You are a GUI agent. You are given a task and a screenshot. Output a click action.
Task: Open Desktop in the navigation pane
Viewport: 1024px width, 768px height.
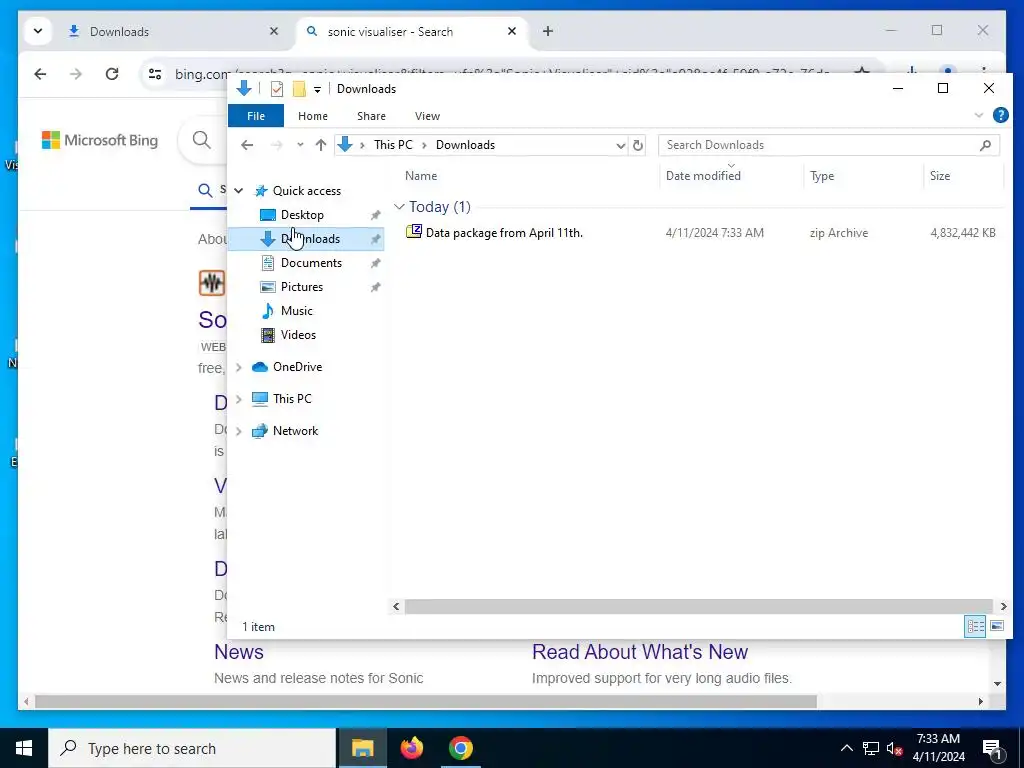pyautogui.click(x=302, y=215)
